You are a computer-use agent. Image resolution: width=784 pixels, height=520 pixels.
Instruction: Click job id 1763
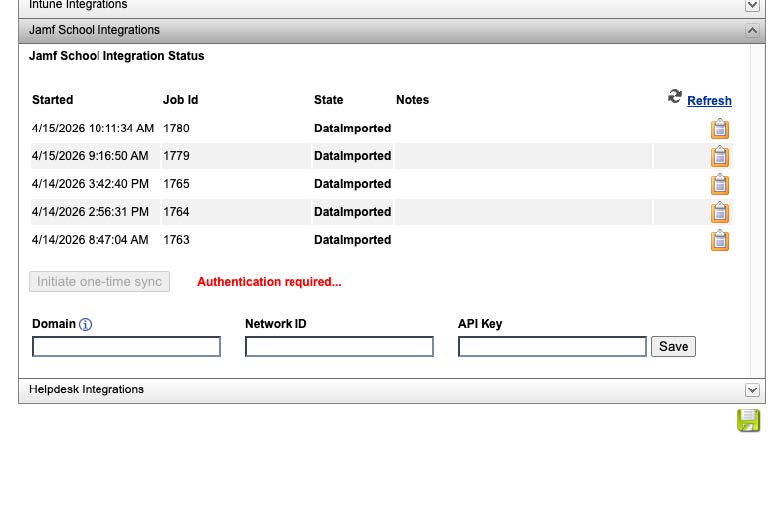[176, 240]
